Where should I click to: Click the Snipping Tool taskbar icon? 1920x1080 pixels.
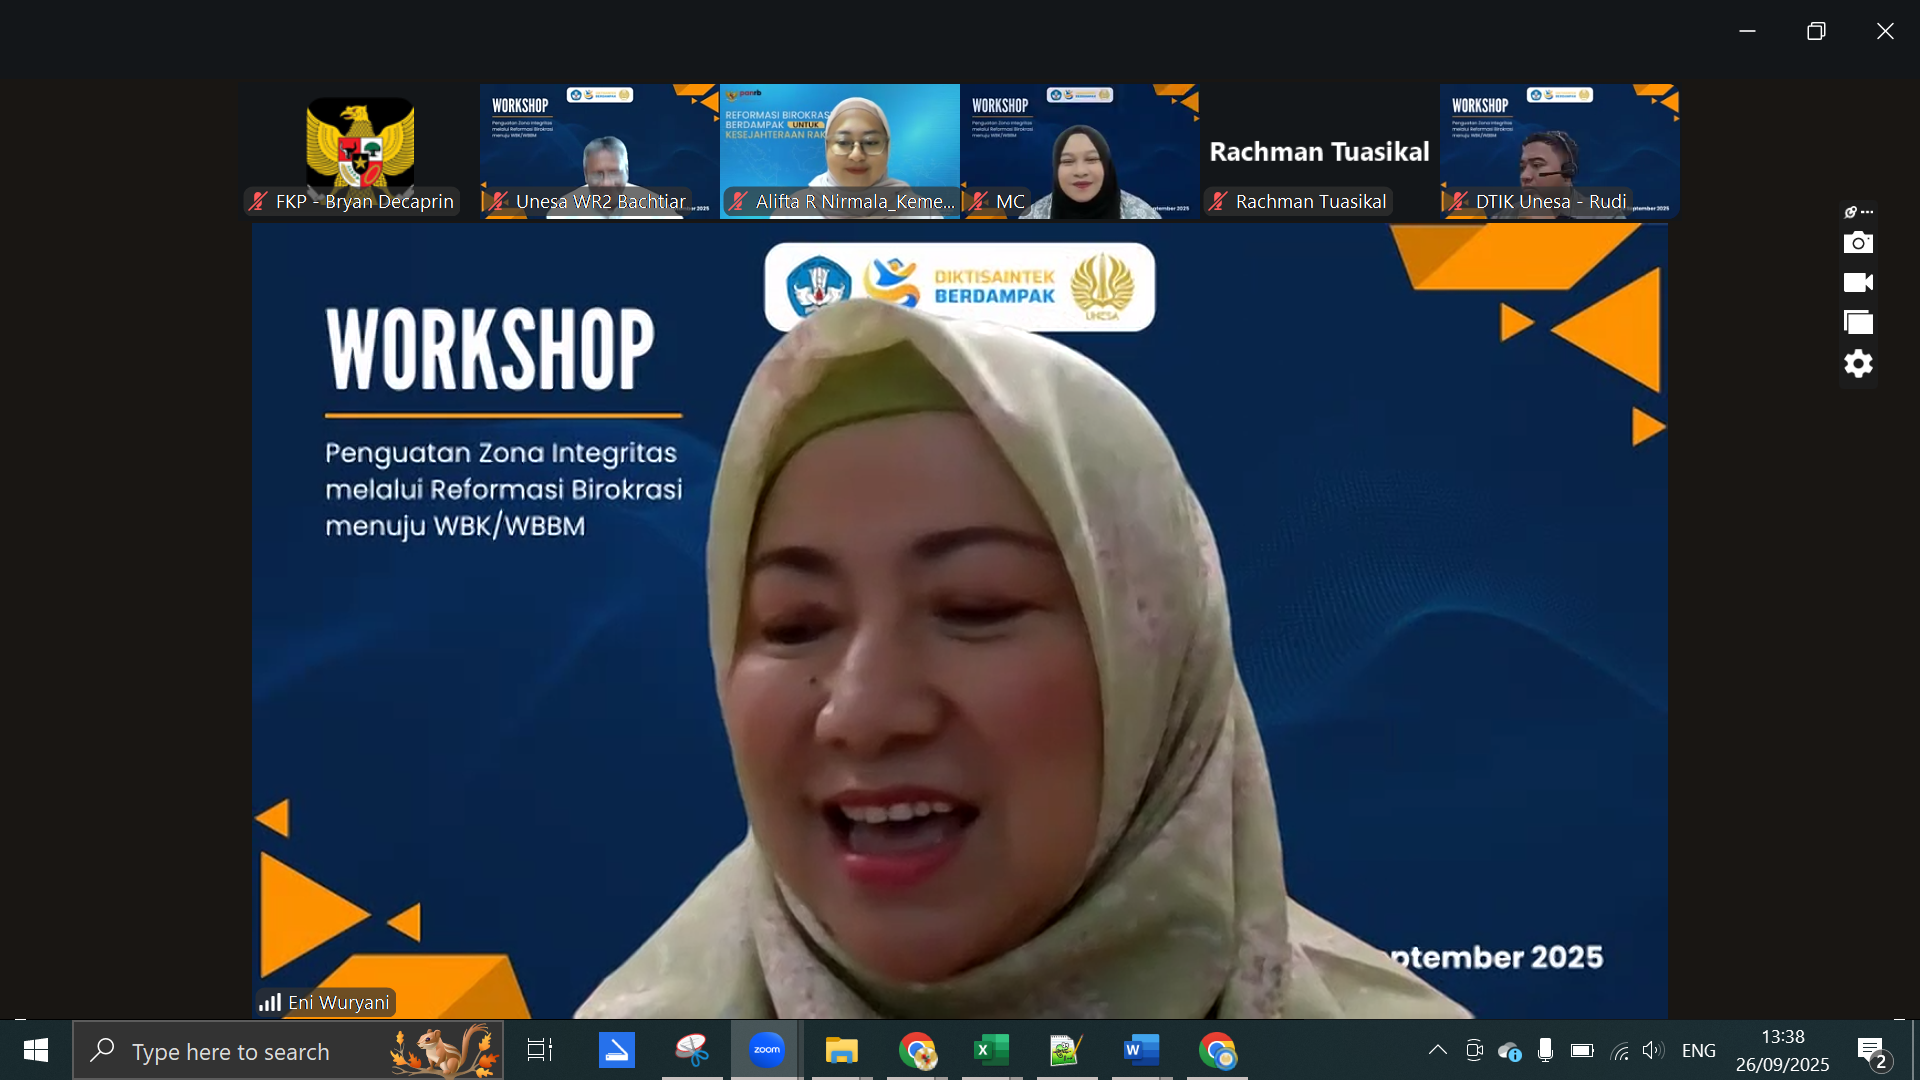691,1050
